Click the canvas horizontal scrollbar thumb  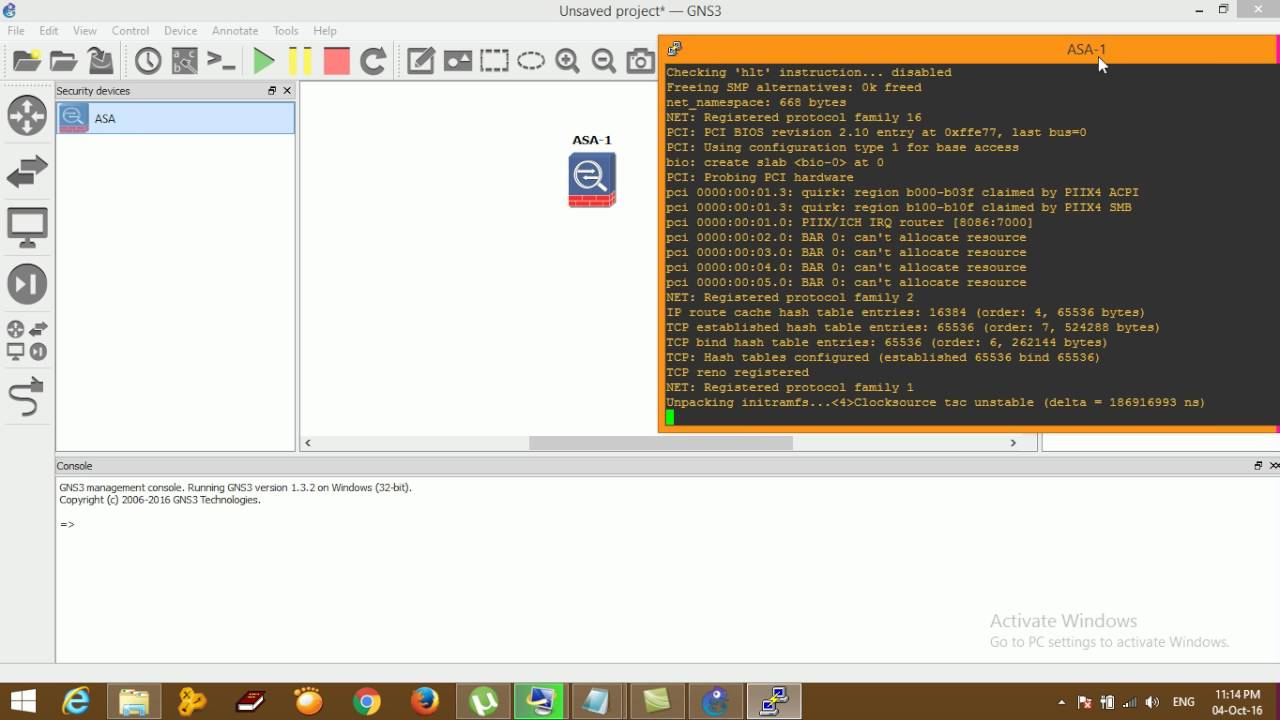pyautogui.click(x=661, y=443)
